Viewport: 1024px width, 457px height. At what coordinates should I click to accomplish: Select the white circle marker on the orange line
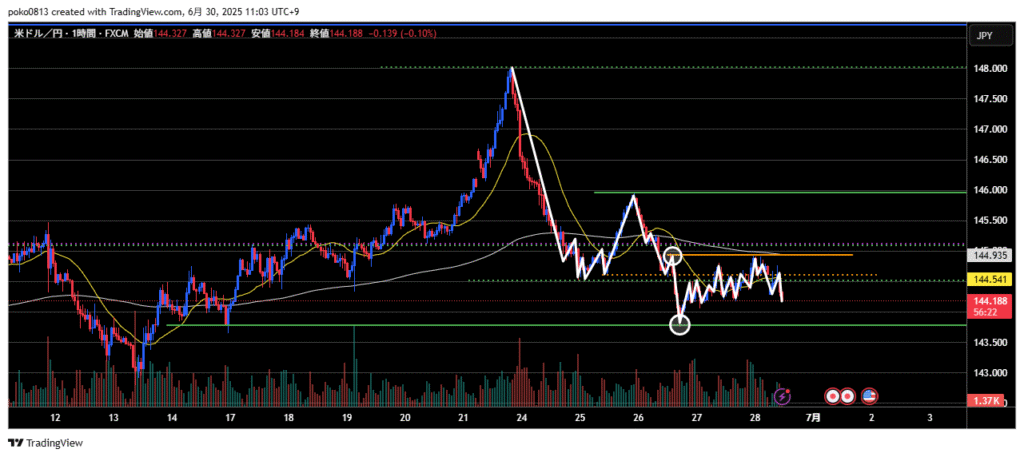click(x=673, y=256)
